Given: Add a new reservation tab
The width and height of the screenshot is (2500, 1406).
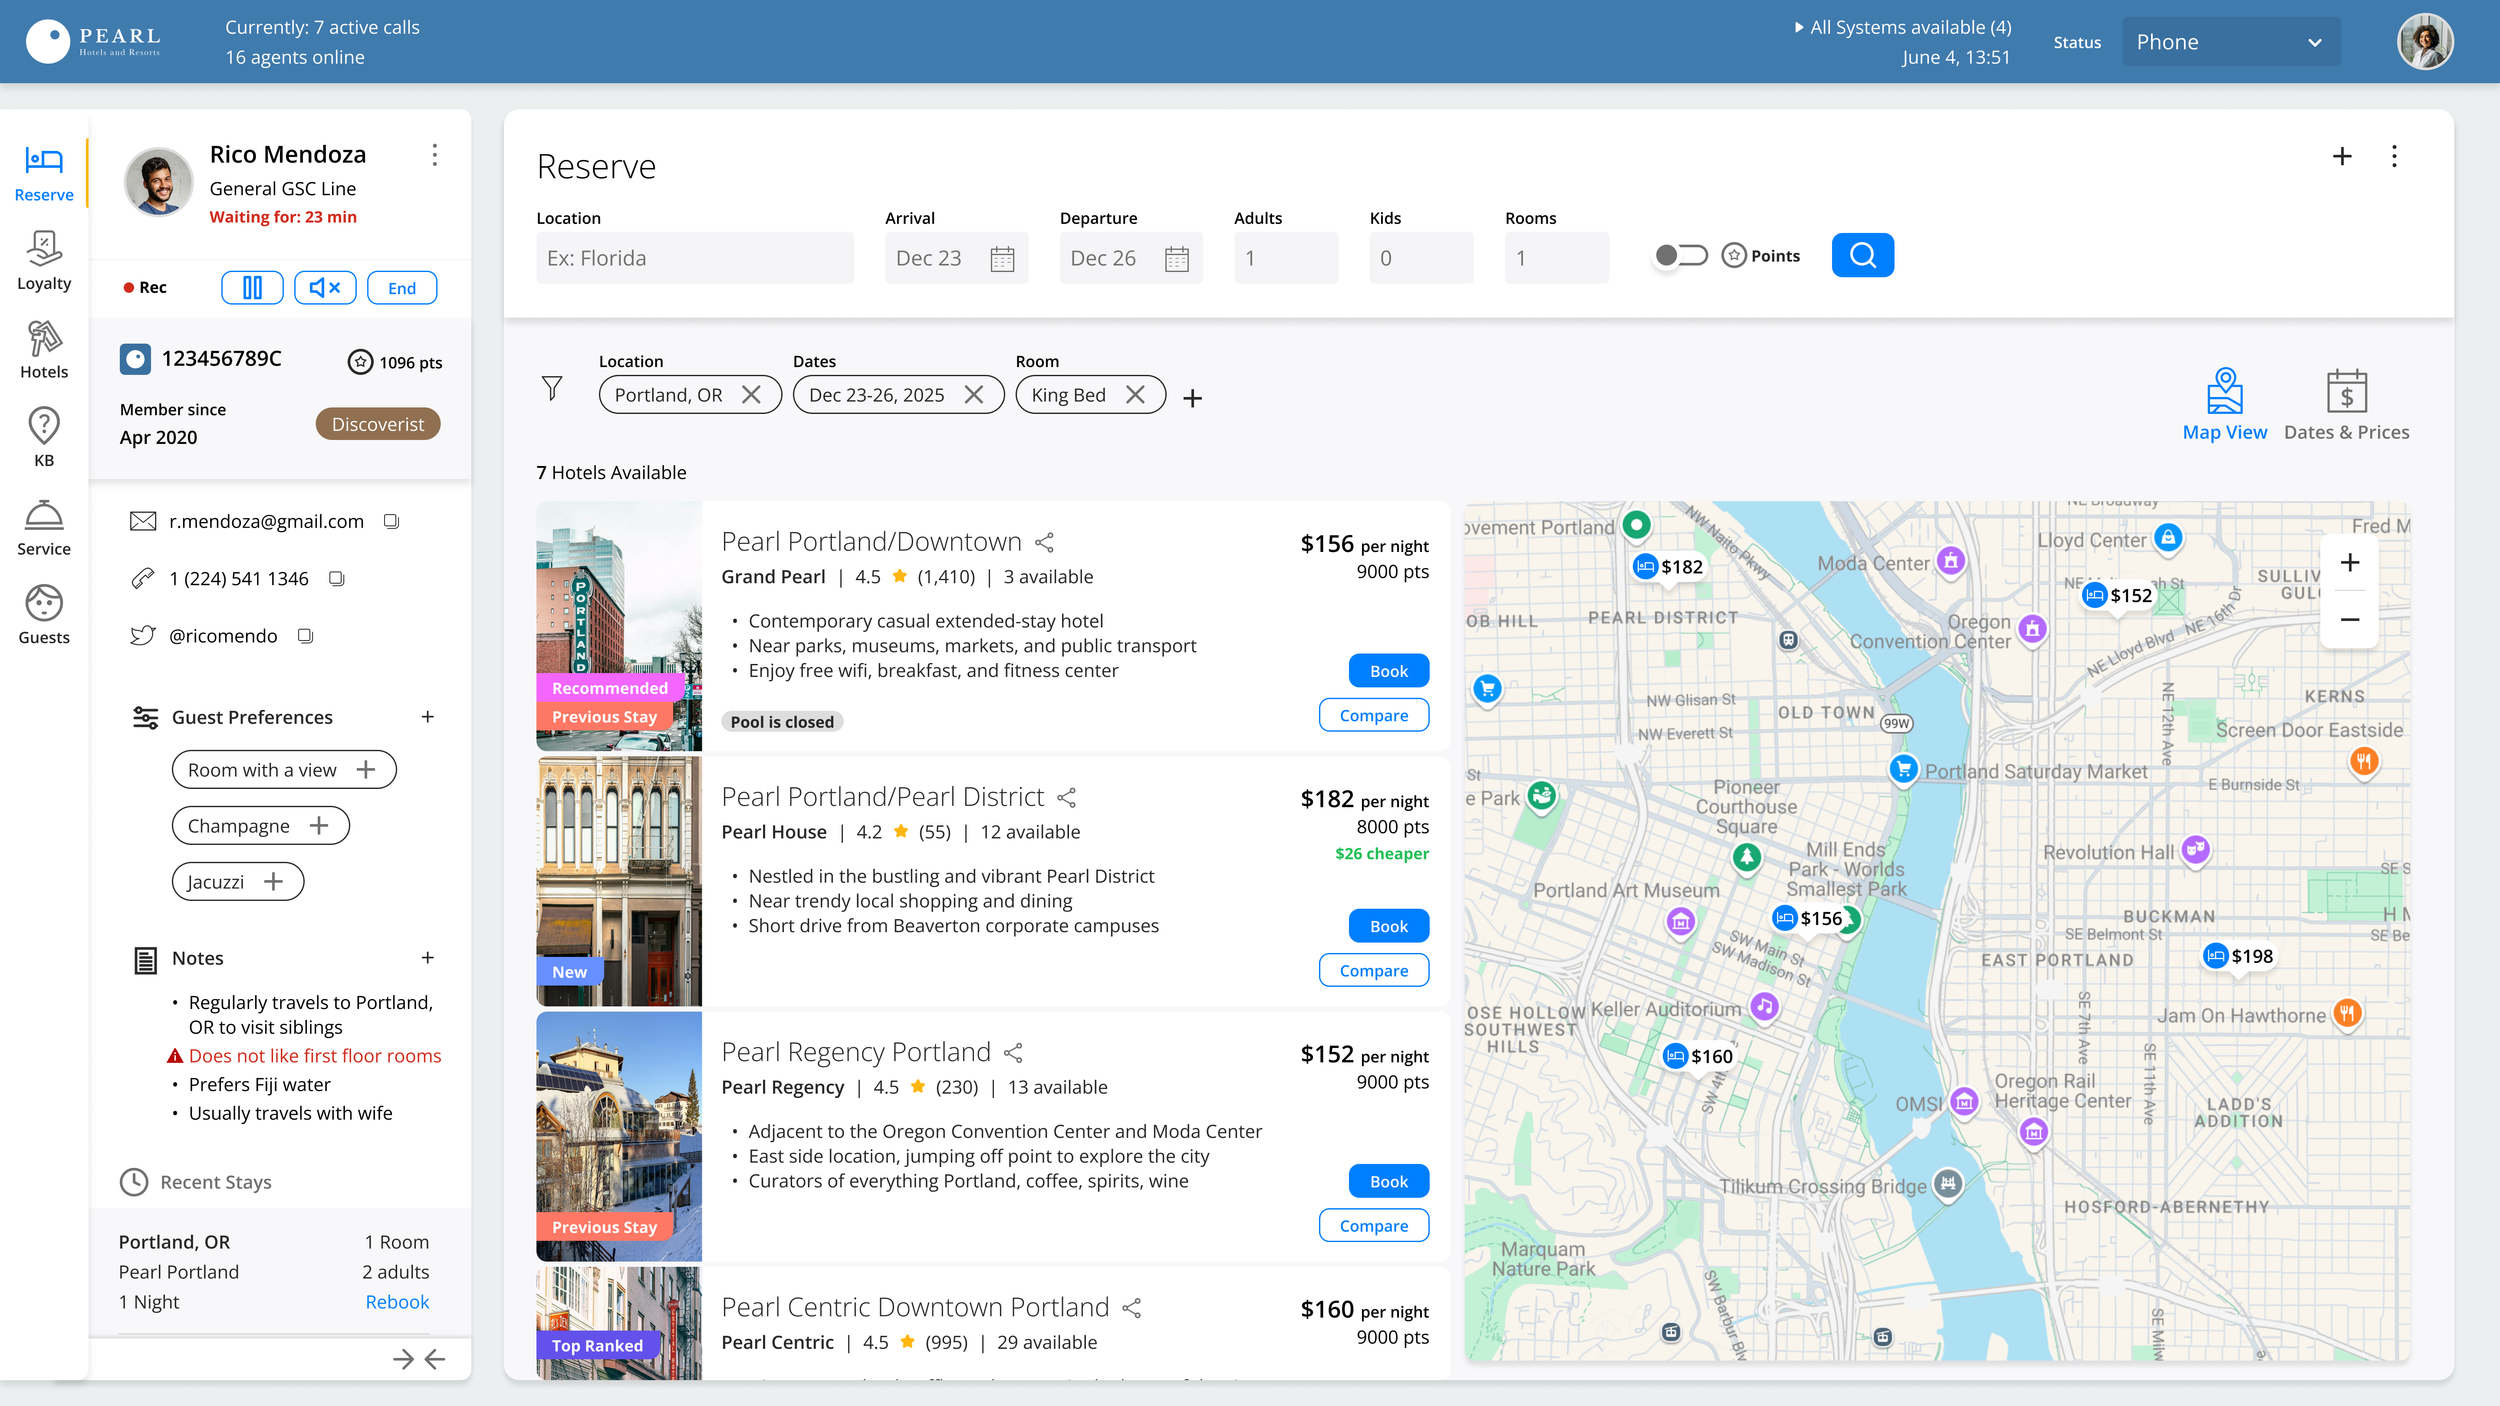Looking at the screenshot, I should (x=2342, y=157).
